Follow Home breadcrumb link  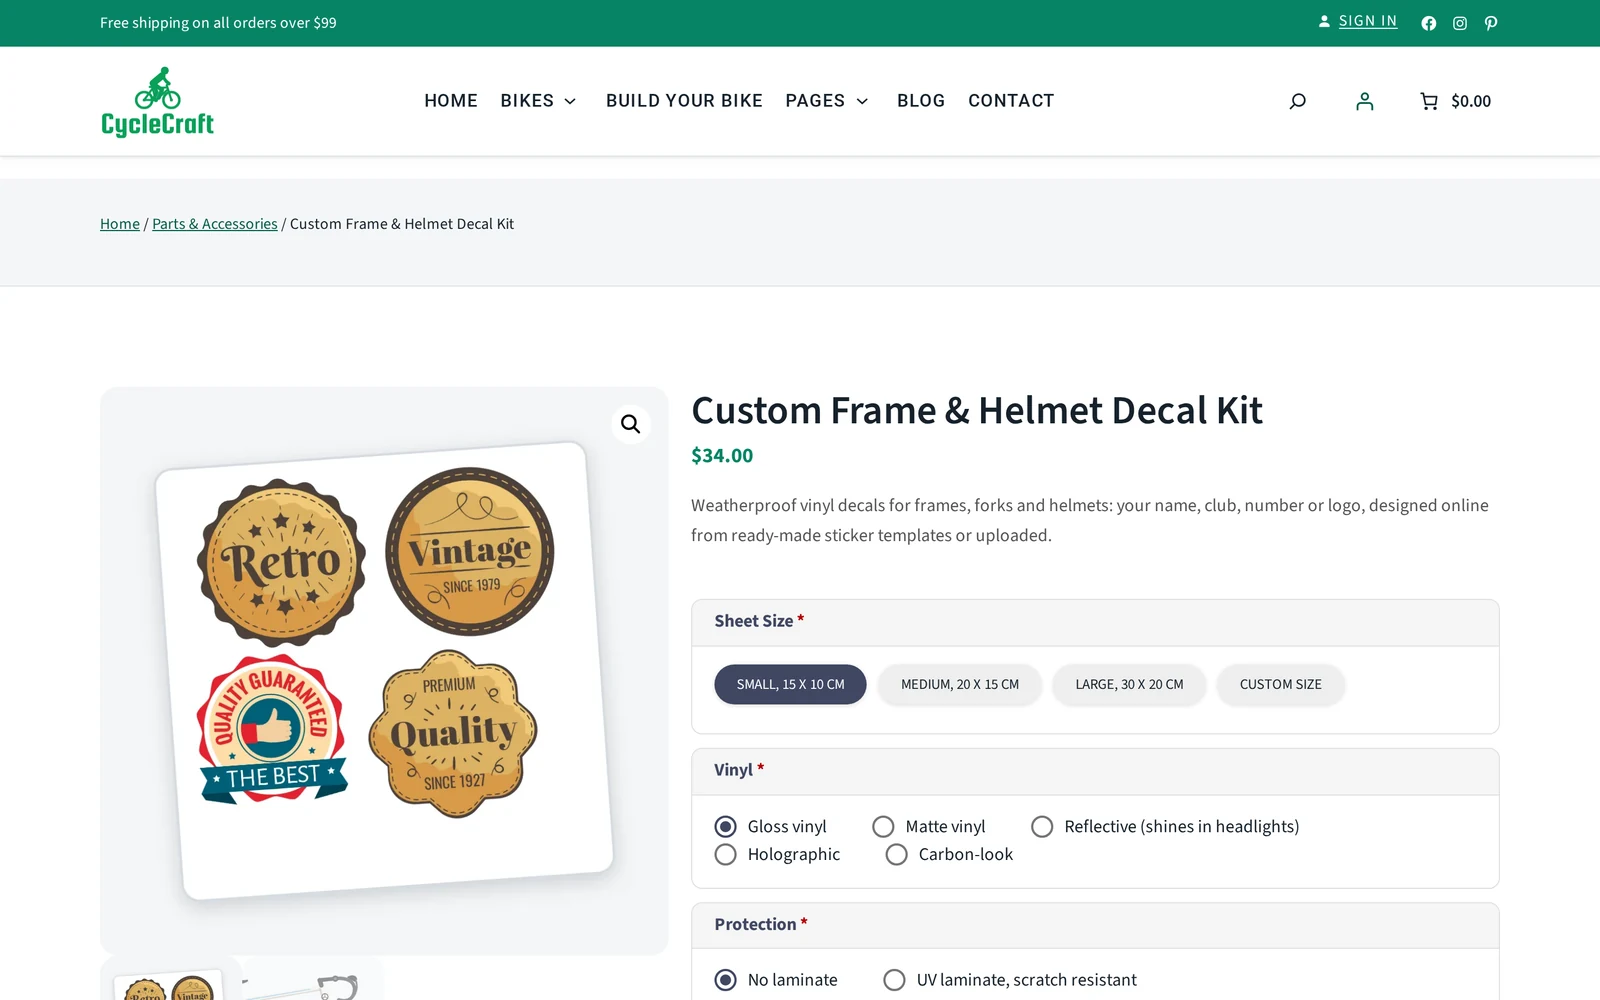pos(120,224)
